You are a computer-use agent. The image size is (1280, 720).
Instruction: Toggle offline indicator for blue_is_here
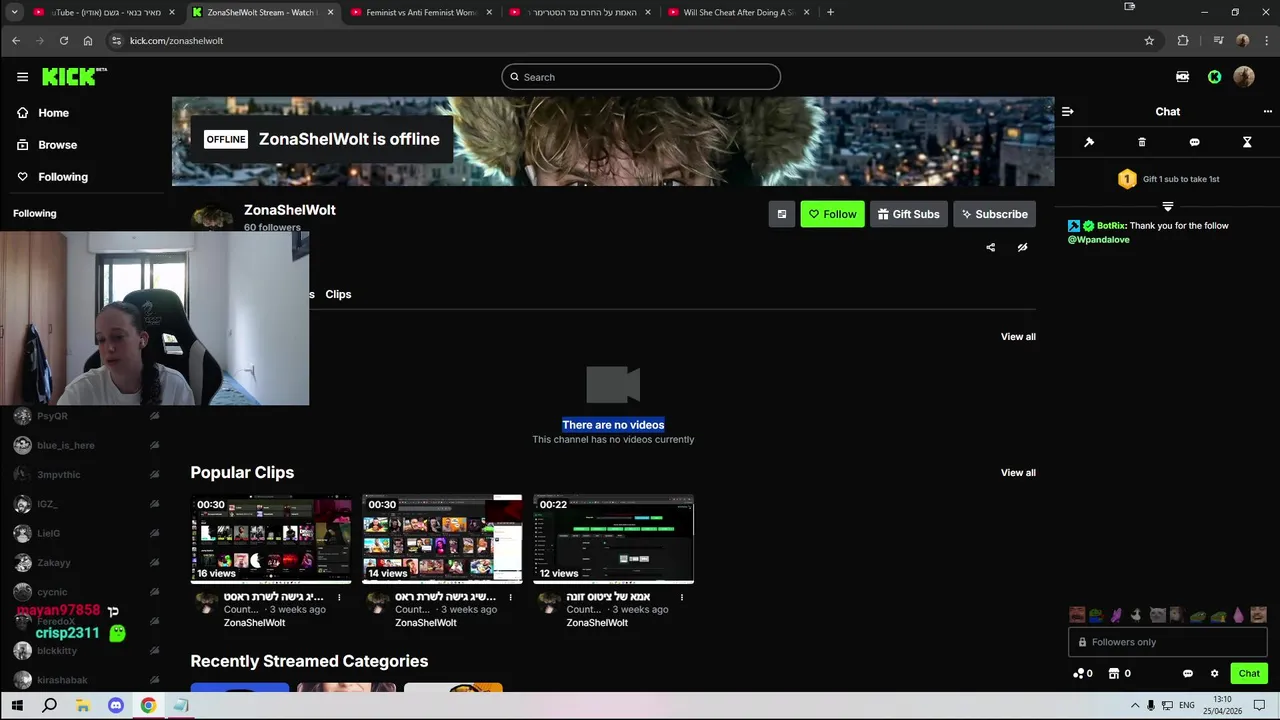click(x=154, y=445)
